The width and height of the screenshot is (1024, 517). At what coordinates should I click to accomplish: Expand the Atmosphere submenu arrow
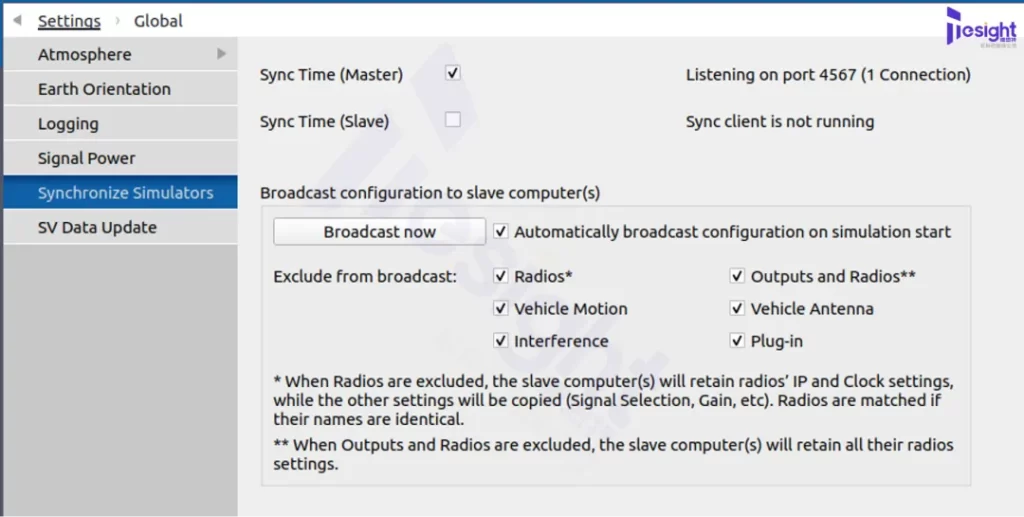tap(222, 54)
